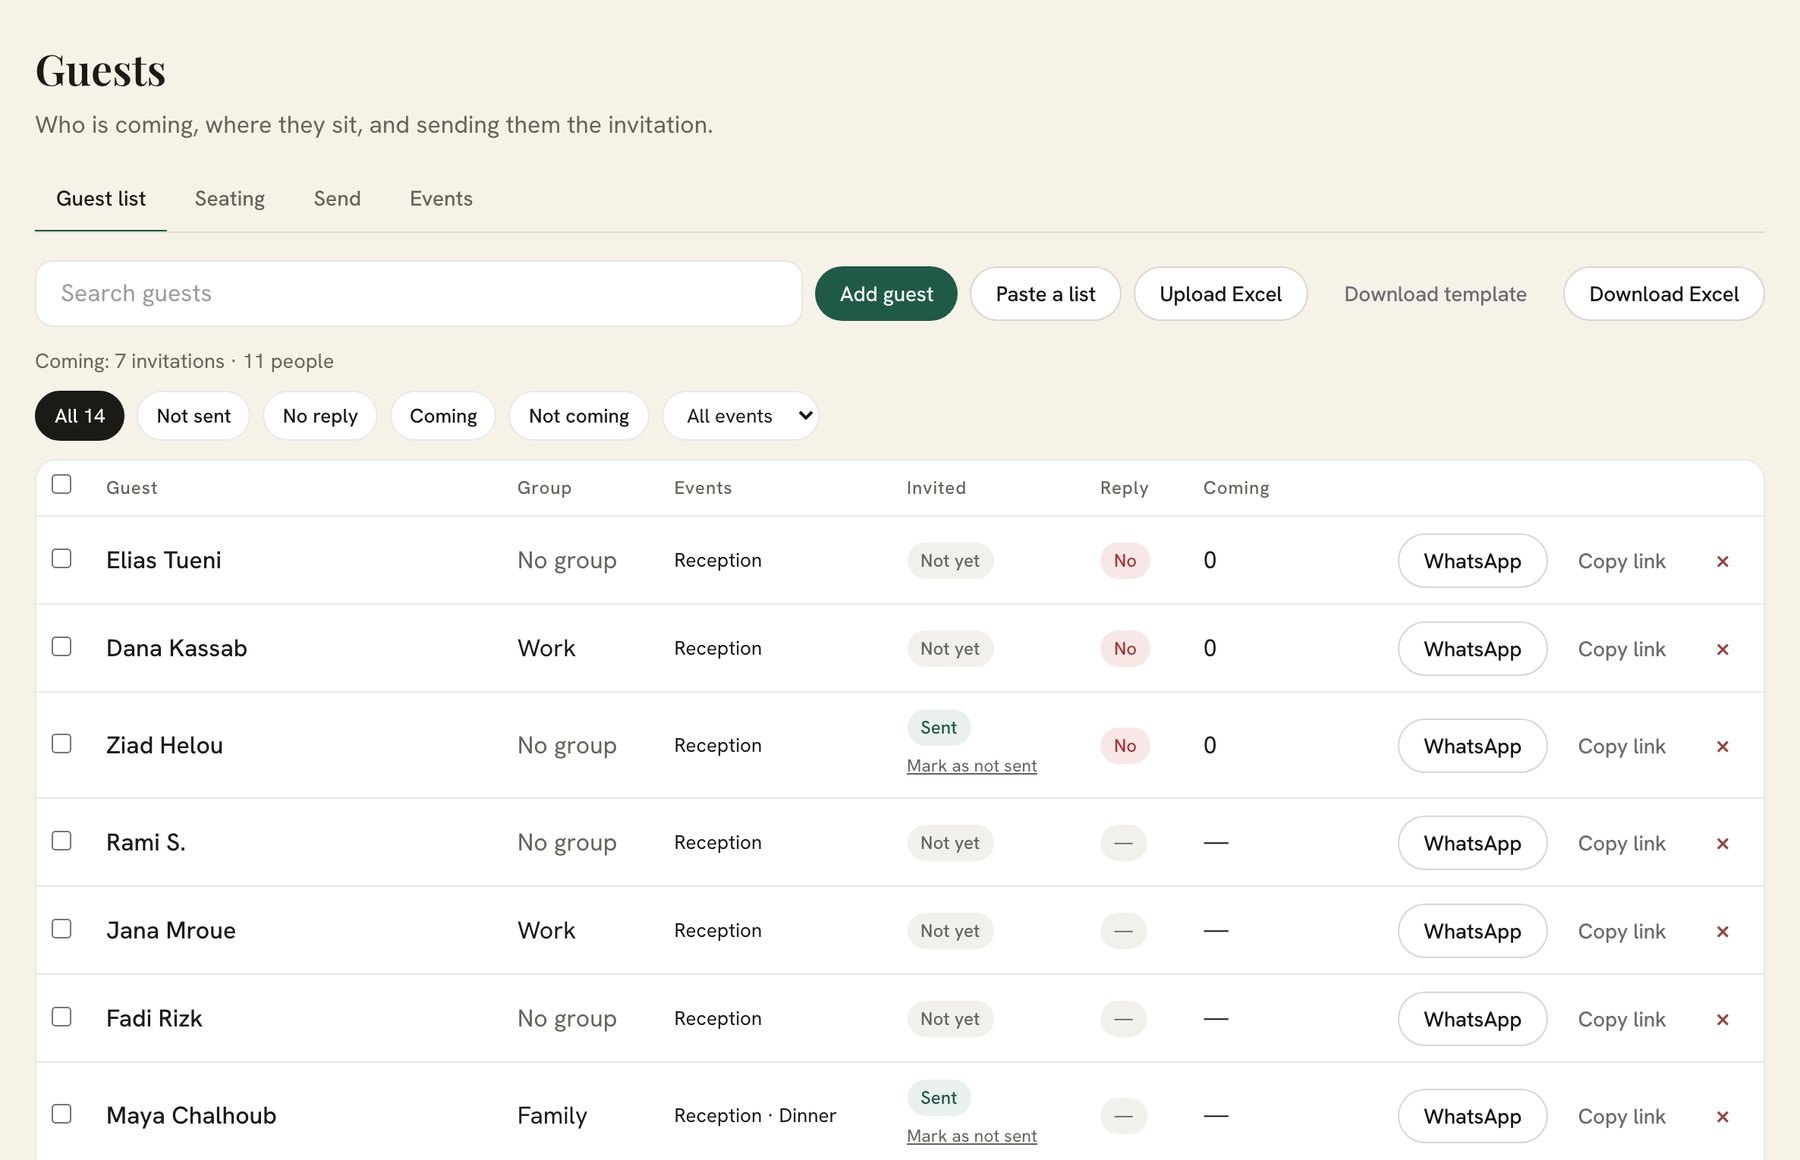Open the All events dropdown filter
1800x1160 pixels.
(x=741, y=416)
